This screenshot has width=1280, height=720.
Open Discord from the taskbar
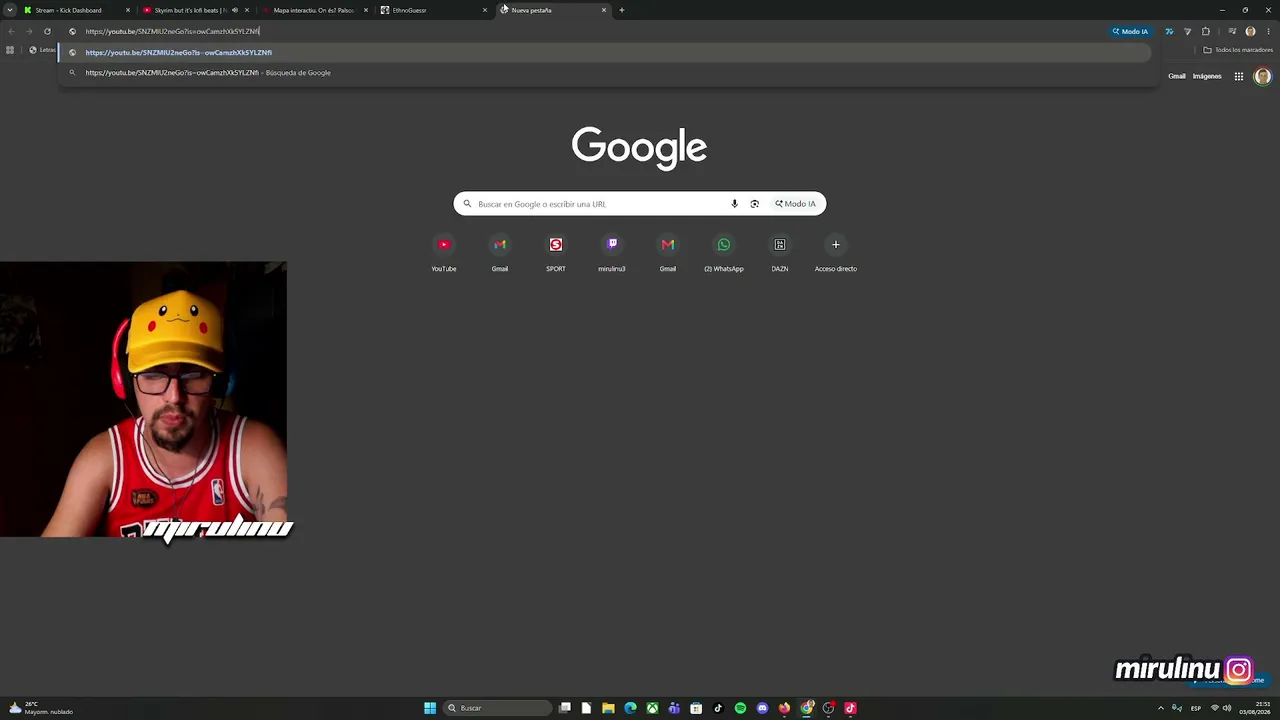pyautogui.click(x=762, y=708)
